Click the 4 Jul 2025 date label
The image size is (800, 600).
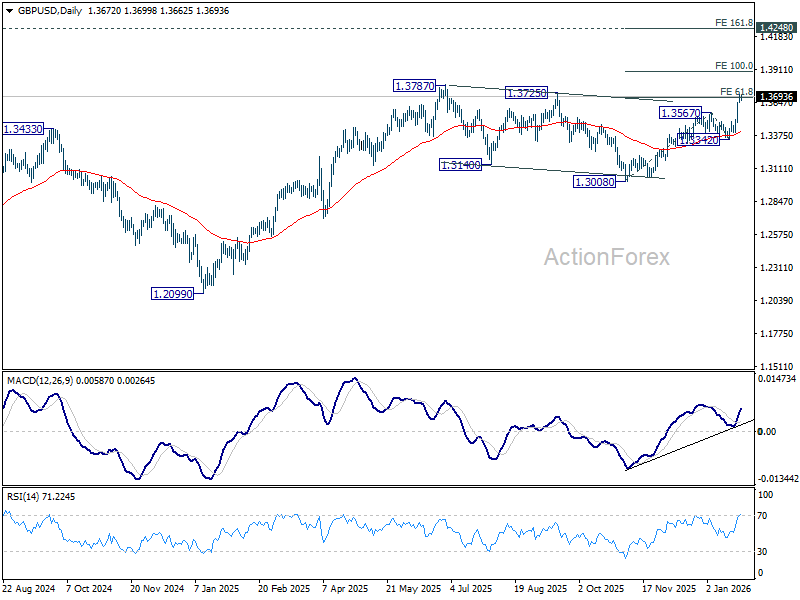tap(471, 588)
